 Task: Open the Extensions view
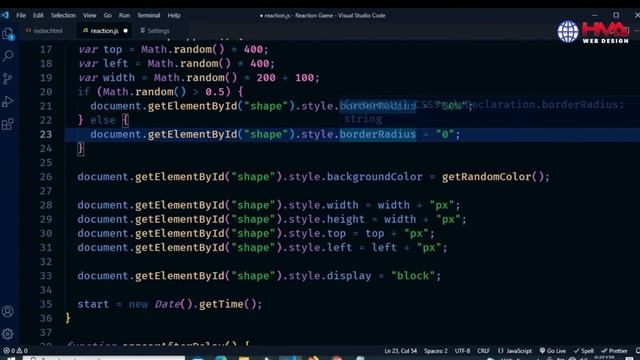pyautogui.click(x=8, y=124)
